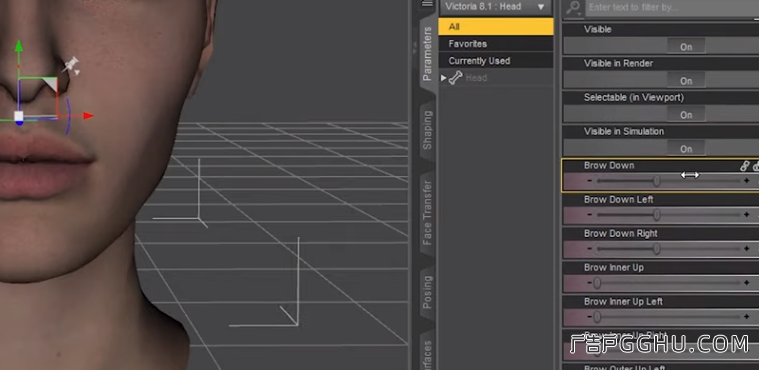759x370 pixels.
Task: Click the blue rotation arc on gizmo
Action: click(68, 116)
